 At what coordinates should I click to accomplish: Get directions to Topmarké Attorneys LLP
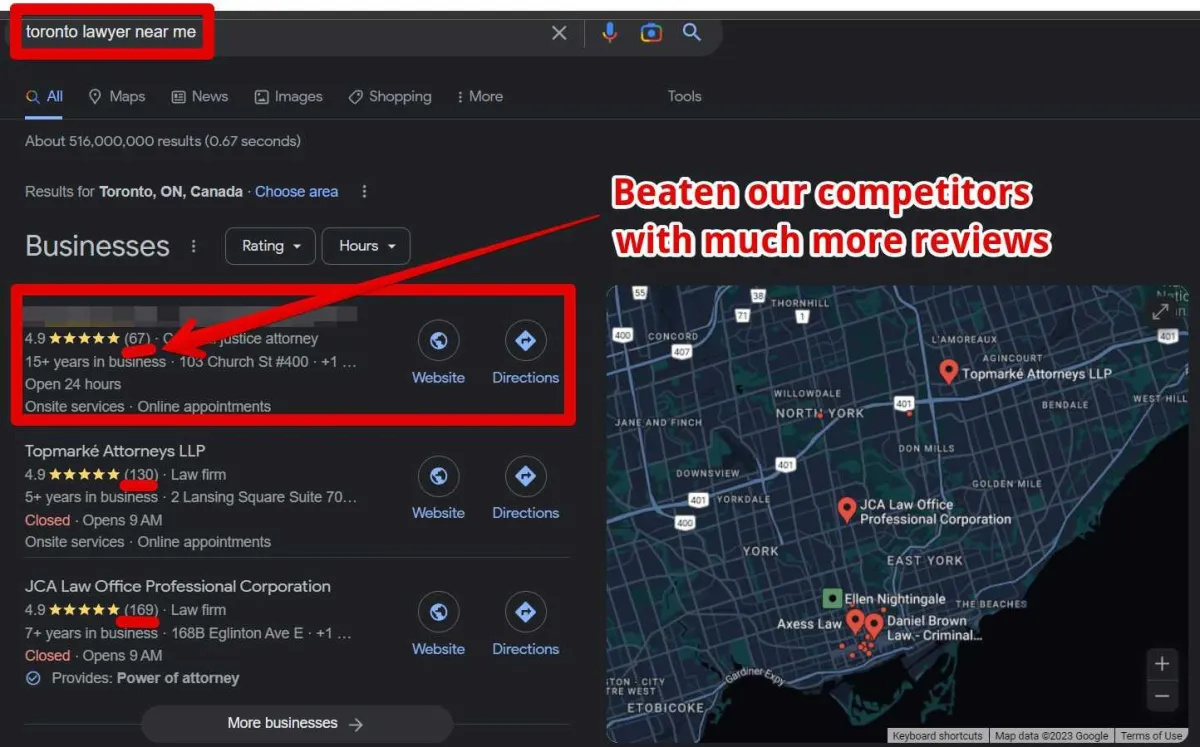tap(525, 488)
